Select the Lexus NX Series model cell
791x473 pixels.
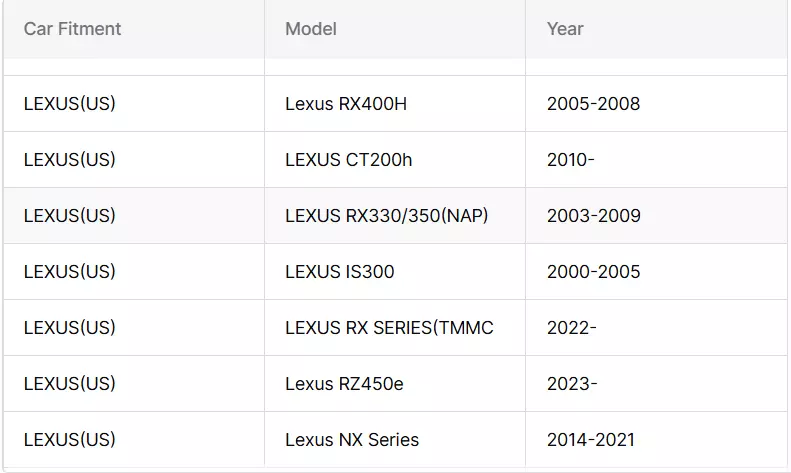tap(395, 440)
